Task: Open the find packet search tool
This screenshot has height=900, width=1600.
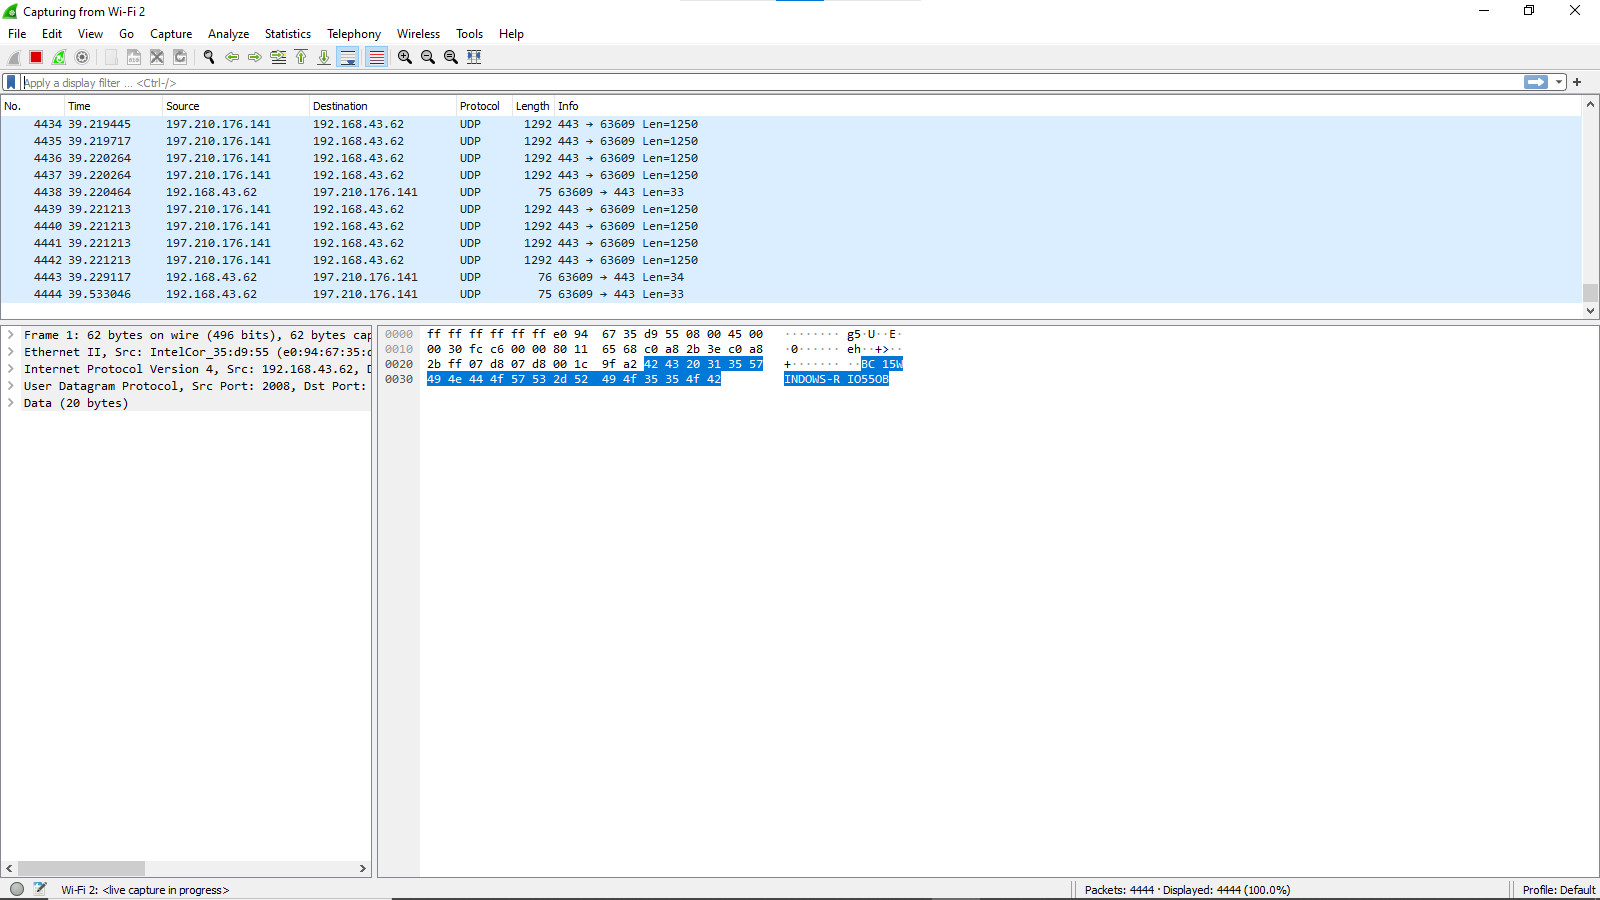Action: tap(209, 57)
